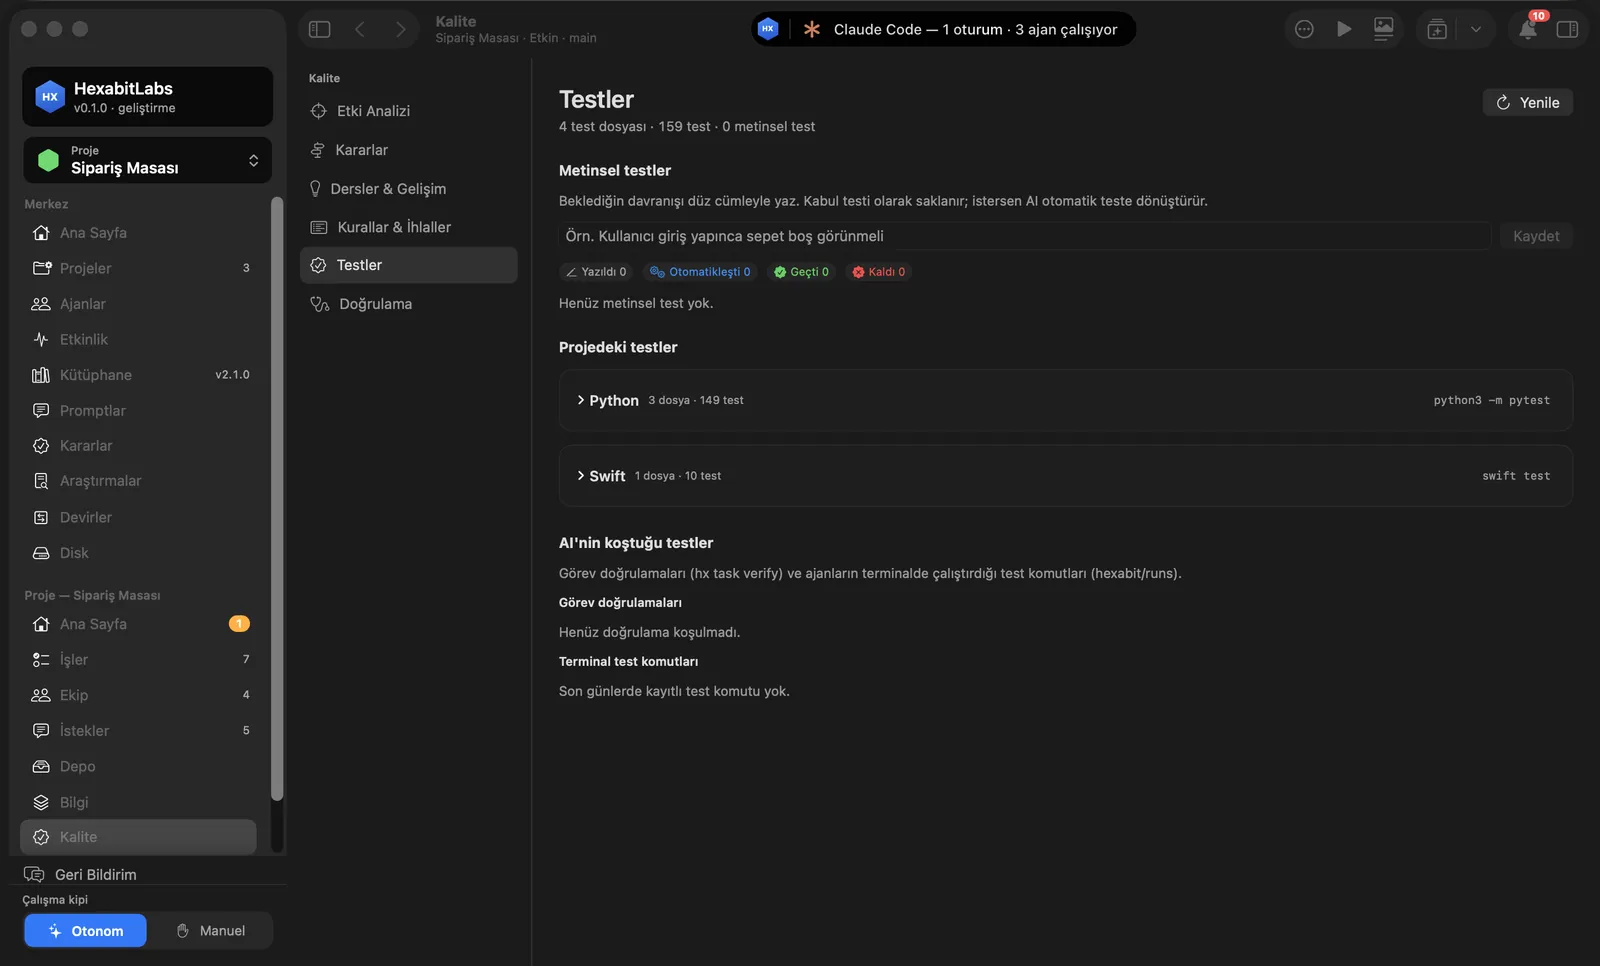Viewport: 1600px width, 966px height.
Task: Open Depo in project sidebar
Action: tap(140, 767)
